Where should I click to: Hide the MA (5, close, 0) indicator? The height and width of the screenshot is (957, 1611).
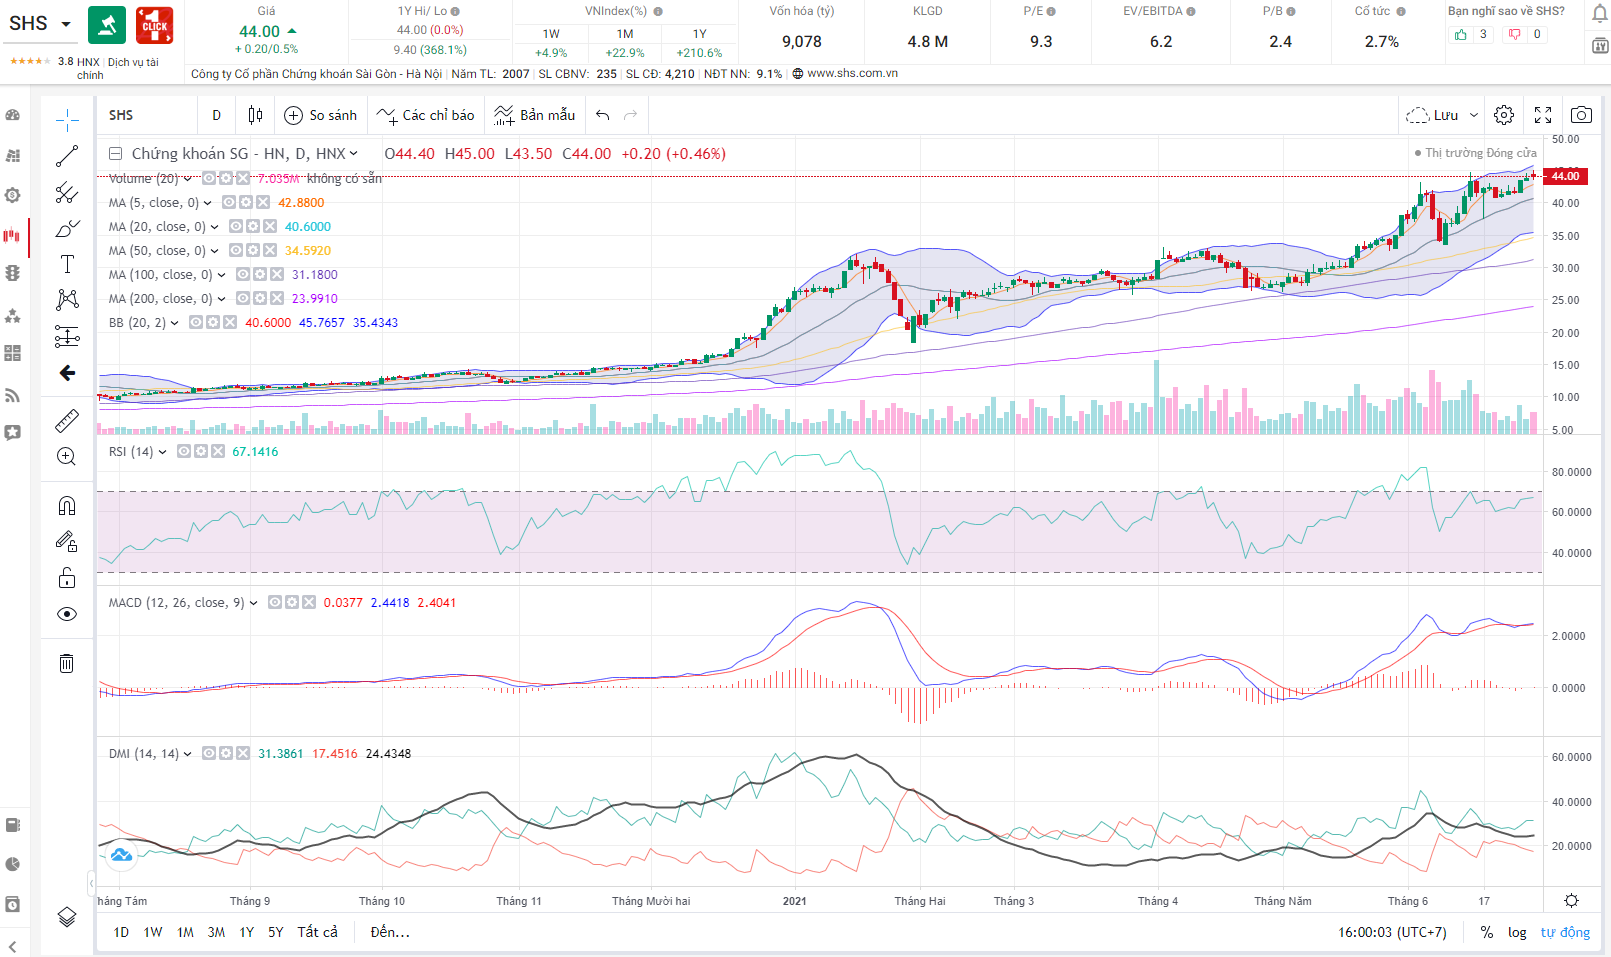(229, 203)
